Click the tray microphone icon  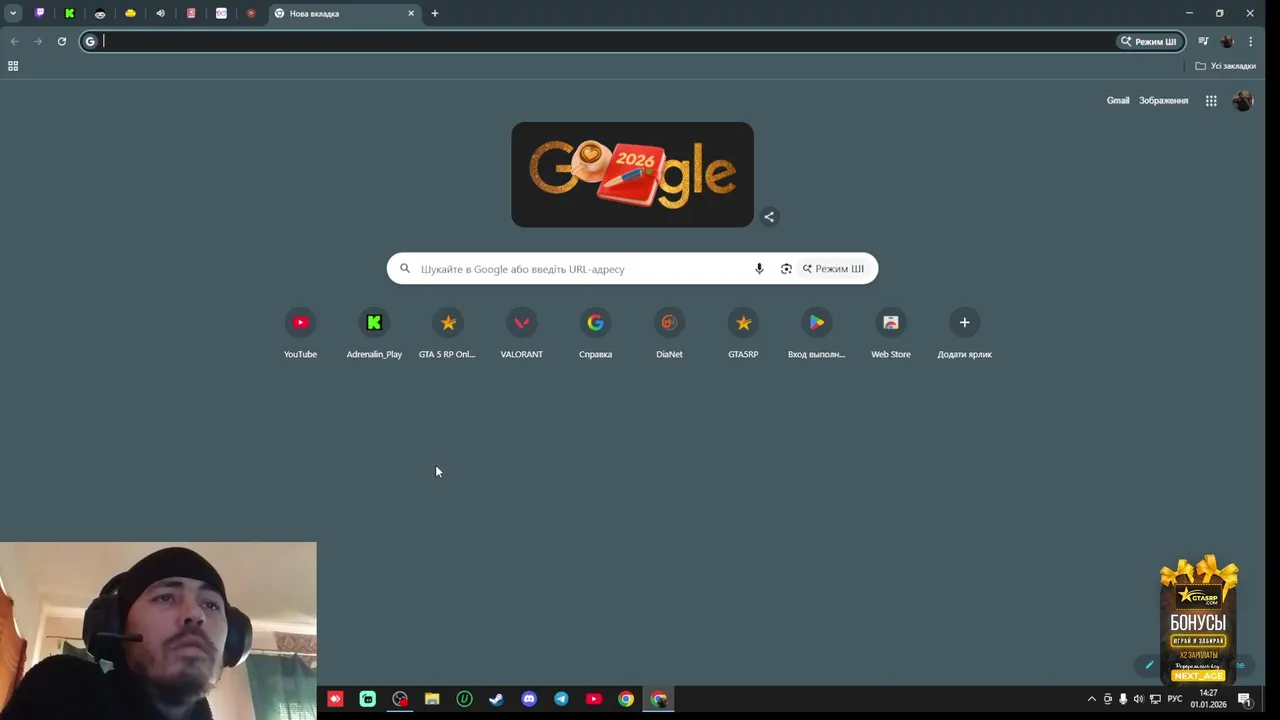pos(1123,699)
